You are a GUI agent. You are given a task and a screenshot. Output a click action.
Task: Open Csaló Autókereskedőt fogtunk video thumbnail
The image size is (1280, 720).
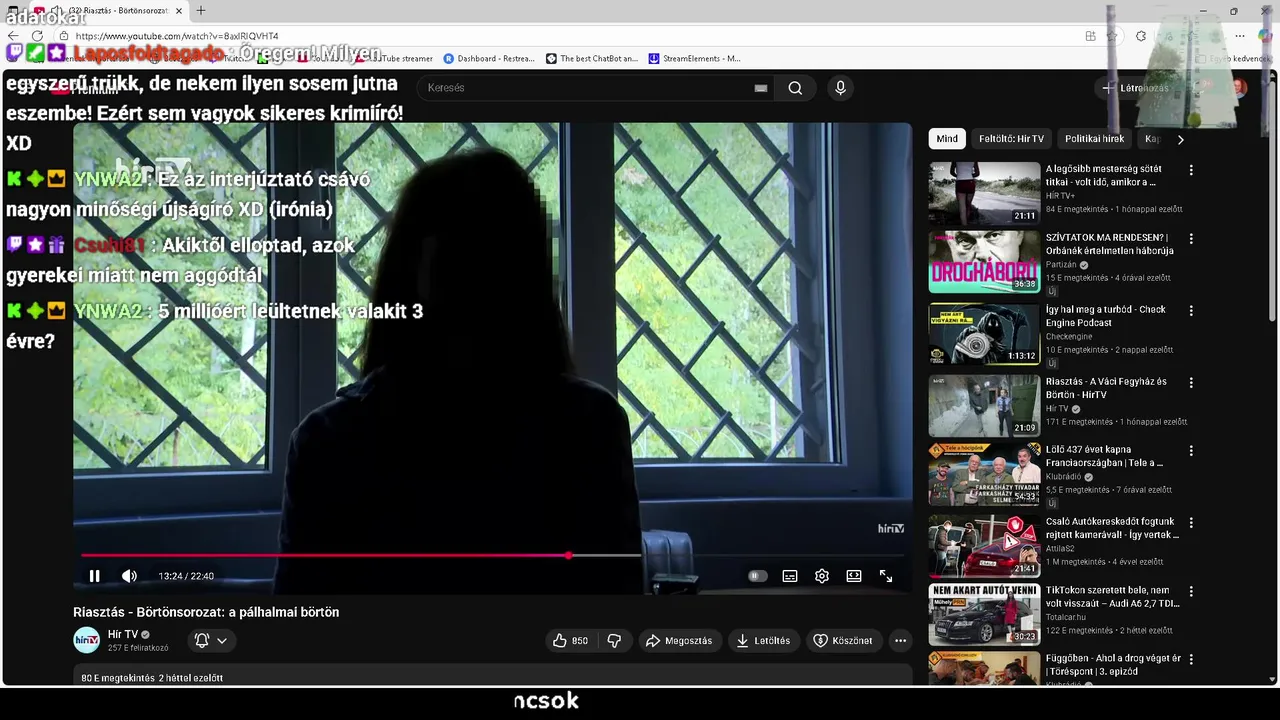(984, 546)
